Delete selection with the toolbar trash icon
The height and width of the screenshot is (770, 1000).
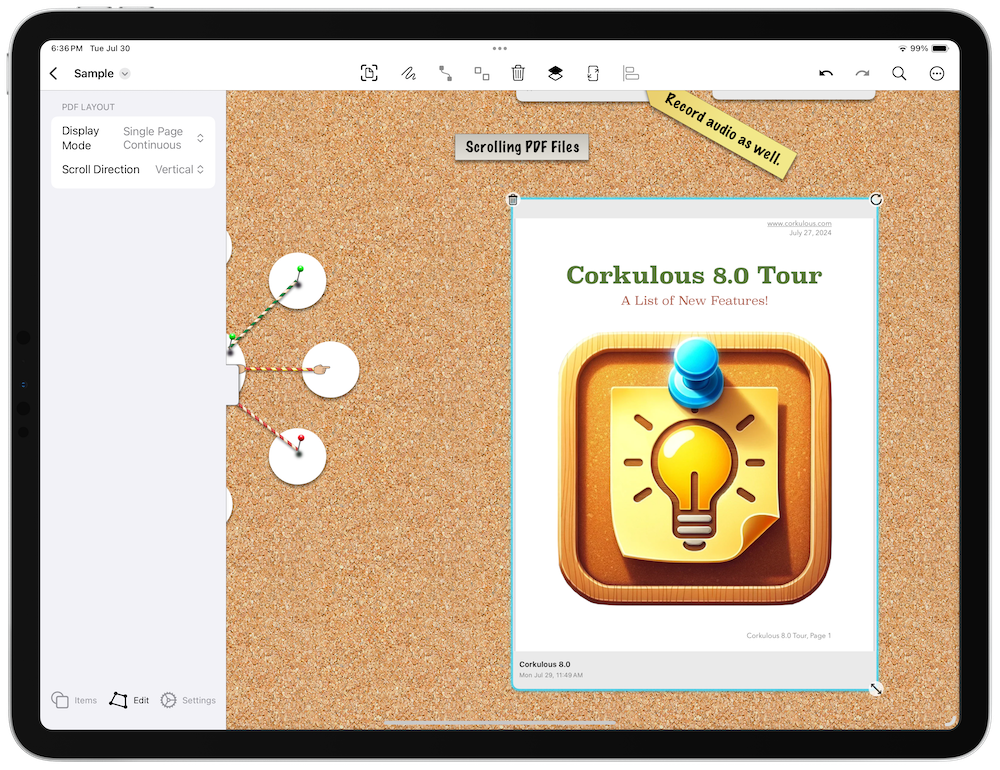click(518, 73)
